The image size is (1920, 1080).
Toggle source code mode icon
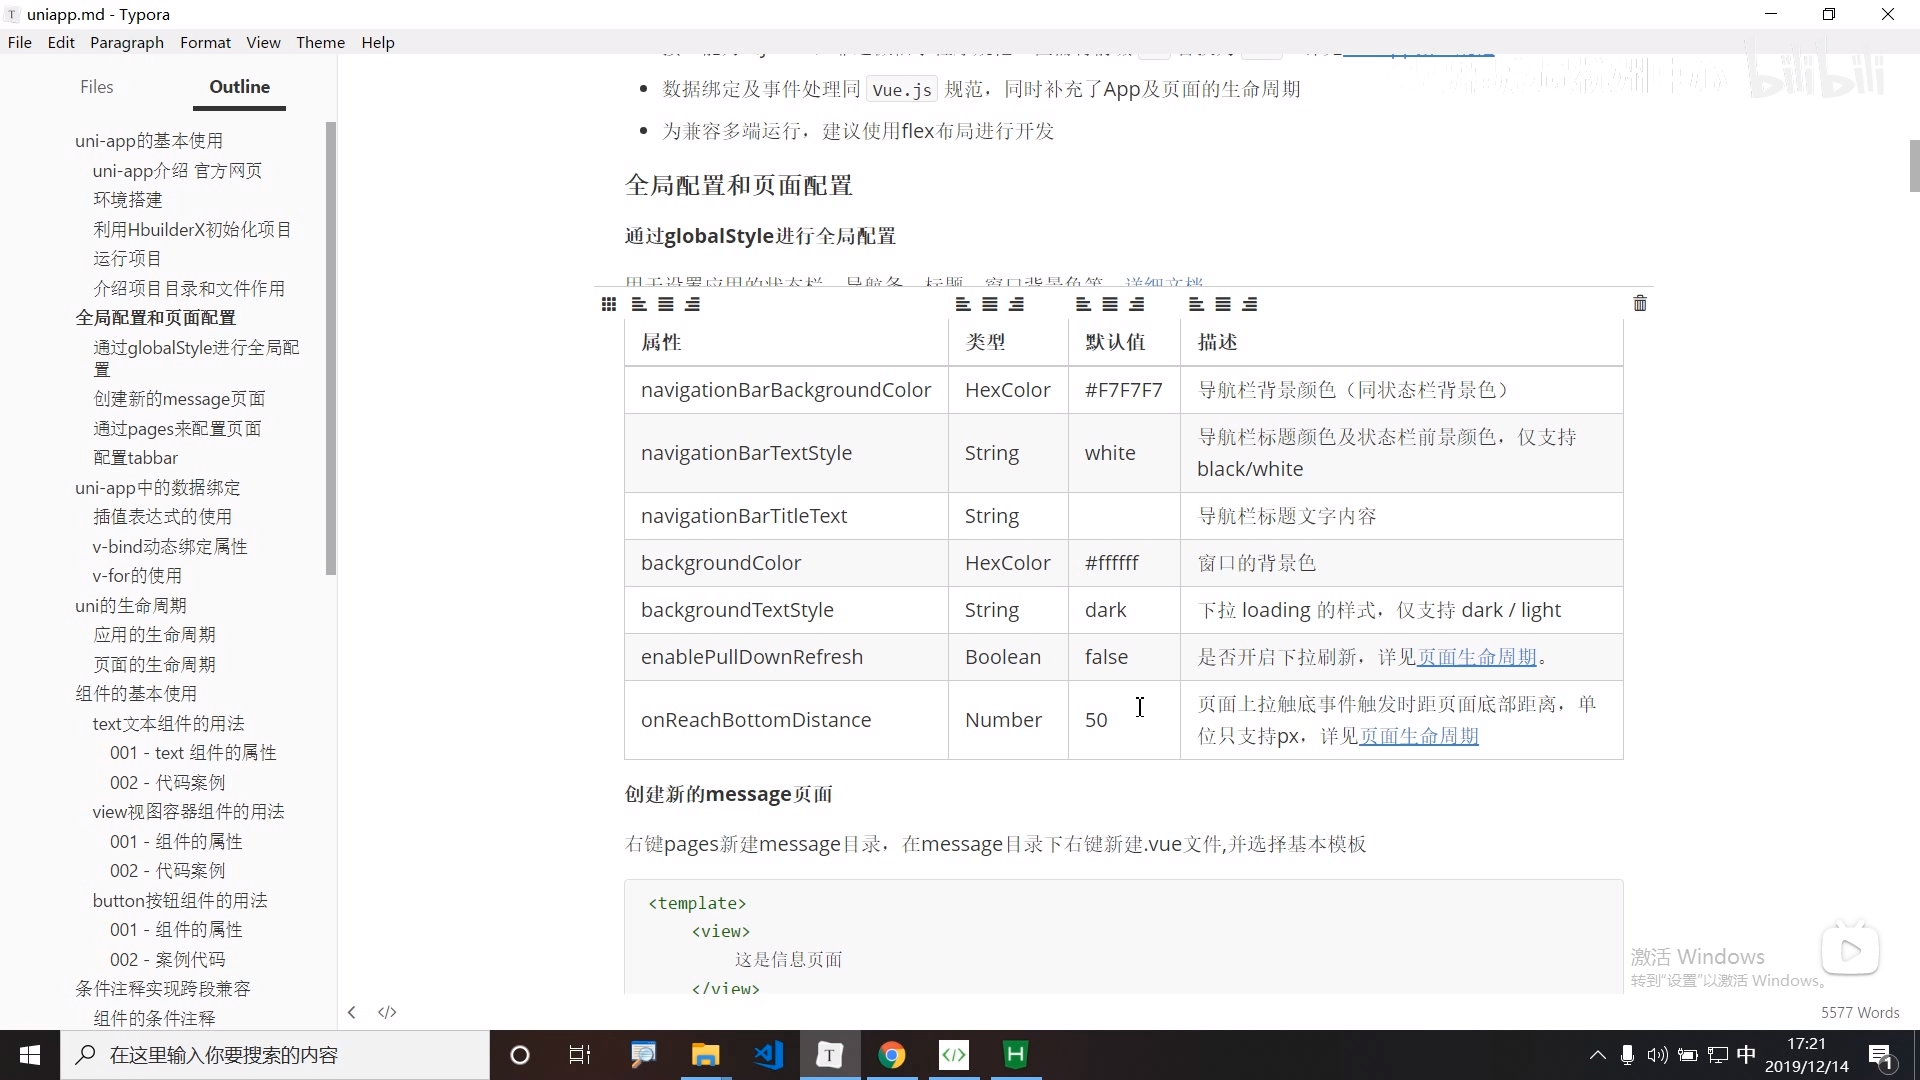click(387, 1012)
